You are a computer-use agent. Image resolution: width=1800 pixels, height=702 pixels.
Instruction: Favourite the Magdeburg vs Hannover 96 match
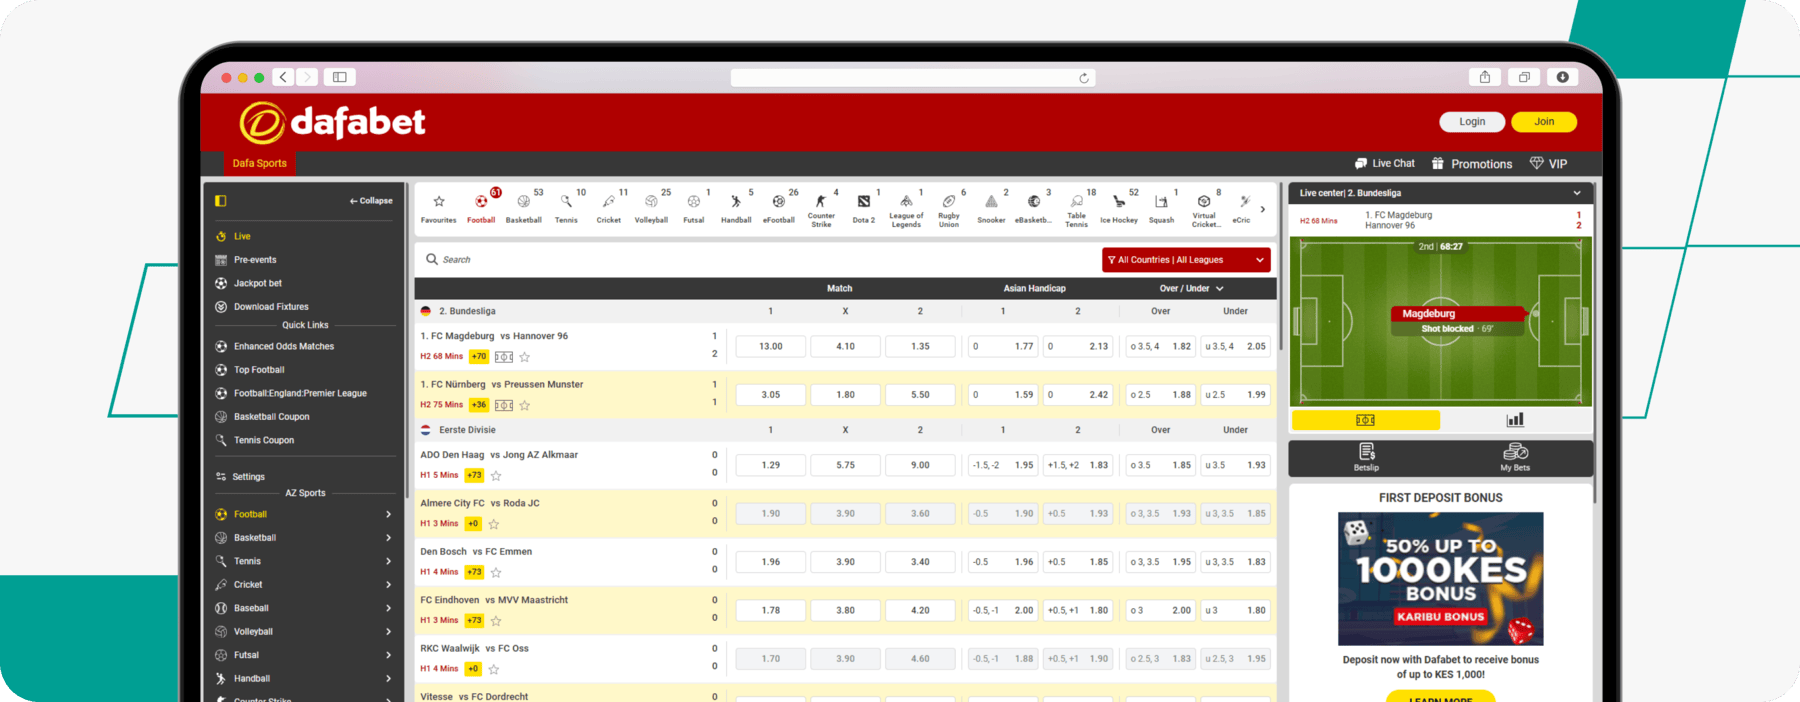point(525,357)
